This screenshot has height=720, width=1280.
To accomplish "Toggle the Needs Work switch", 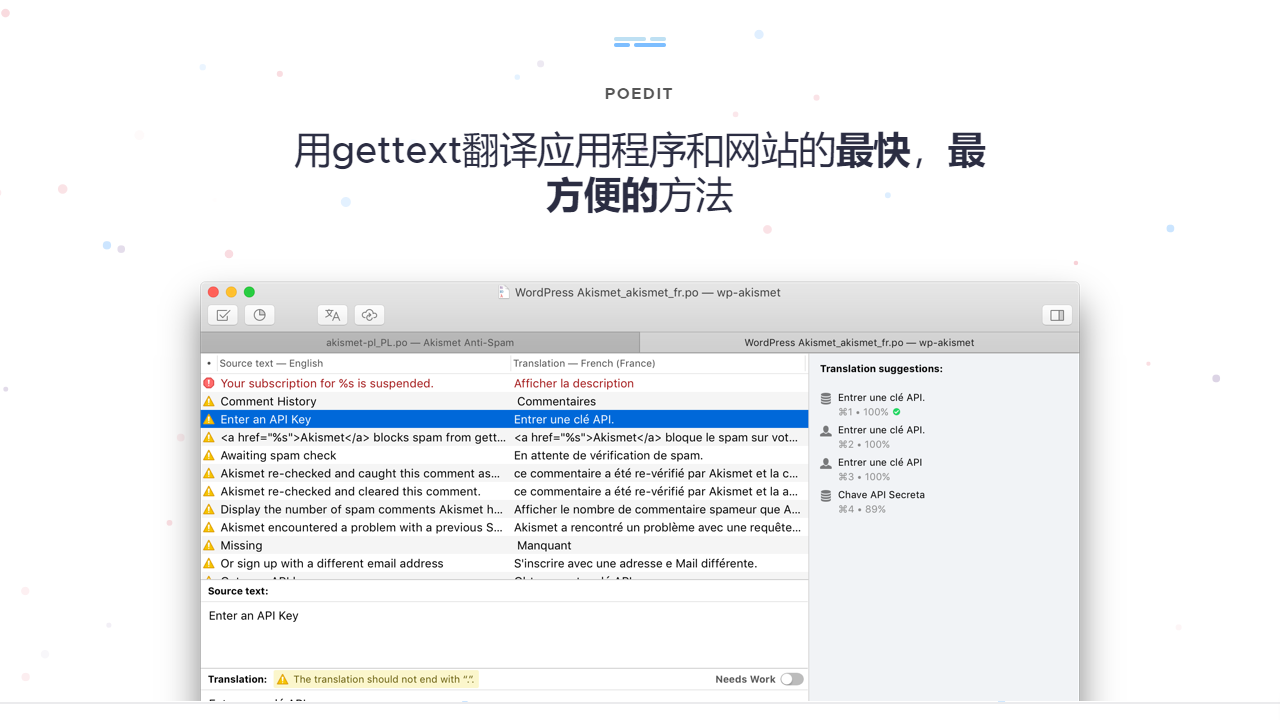I will coord(792,678).
